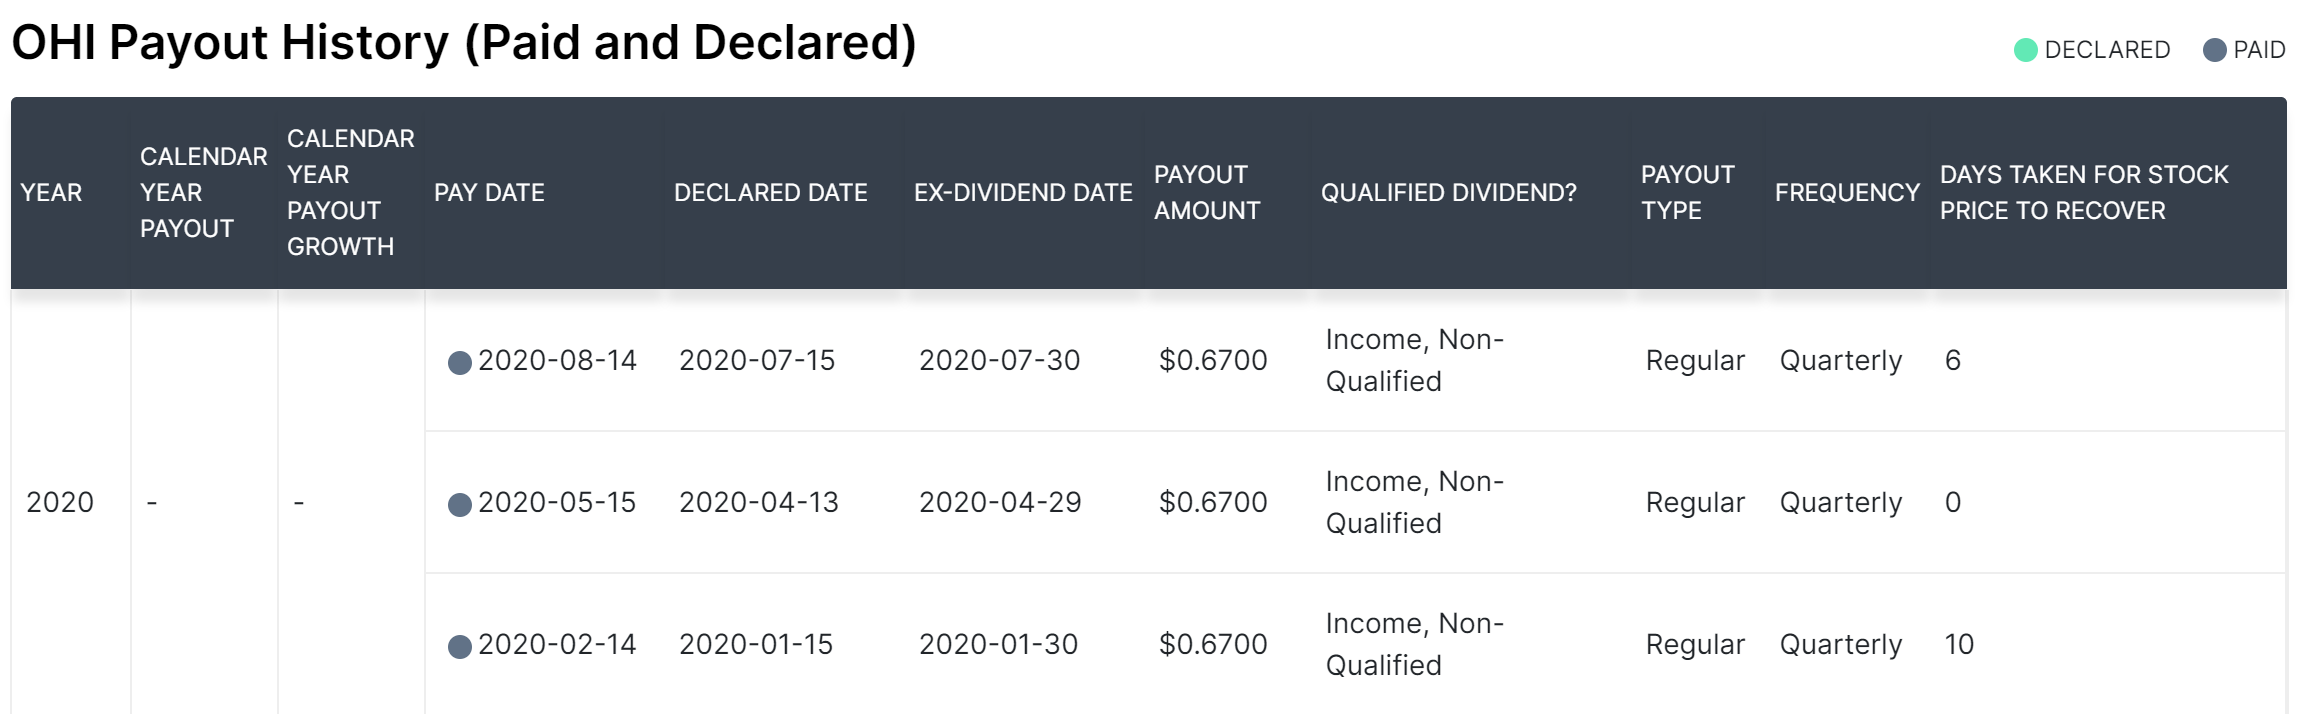Click the pay date 2020-08-14
Image resolution: width=2301 pixels, height=714 pixels.
[557, 360]
